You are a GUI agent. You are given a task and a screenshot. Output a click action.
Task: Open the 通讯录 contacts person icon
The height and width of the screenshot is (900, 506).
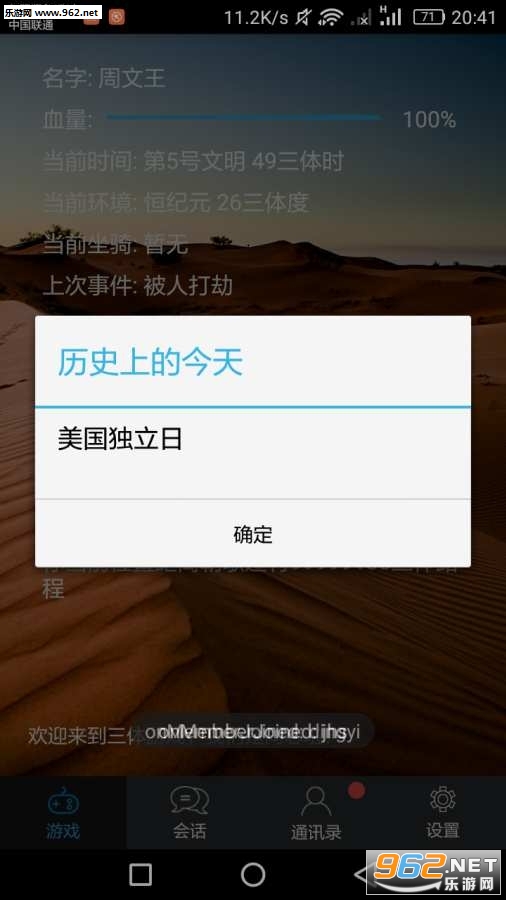pos(316,801)
